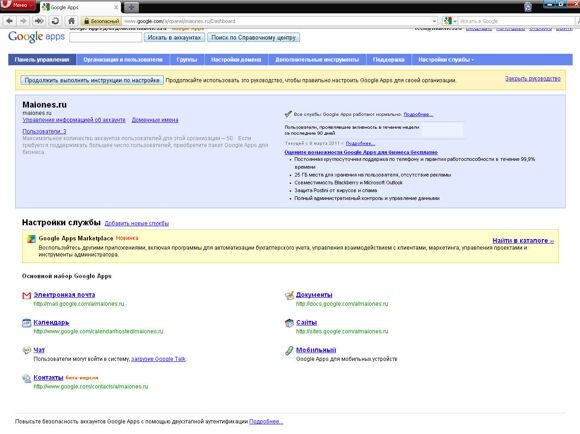Open the docs.google.com URL link

342,304
